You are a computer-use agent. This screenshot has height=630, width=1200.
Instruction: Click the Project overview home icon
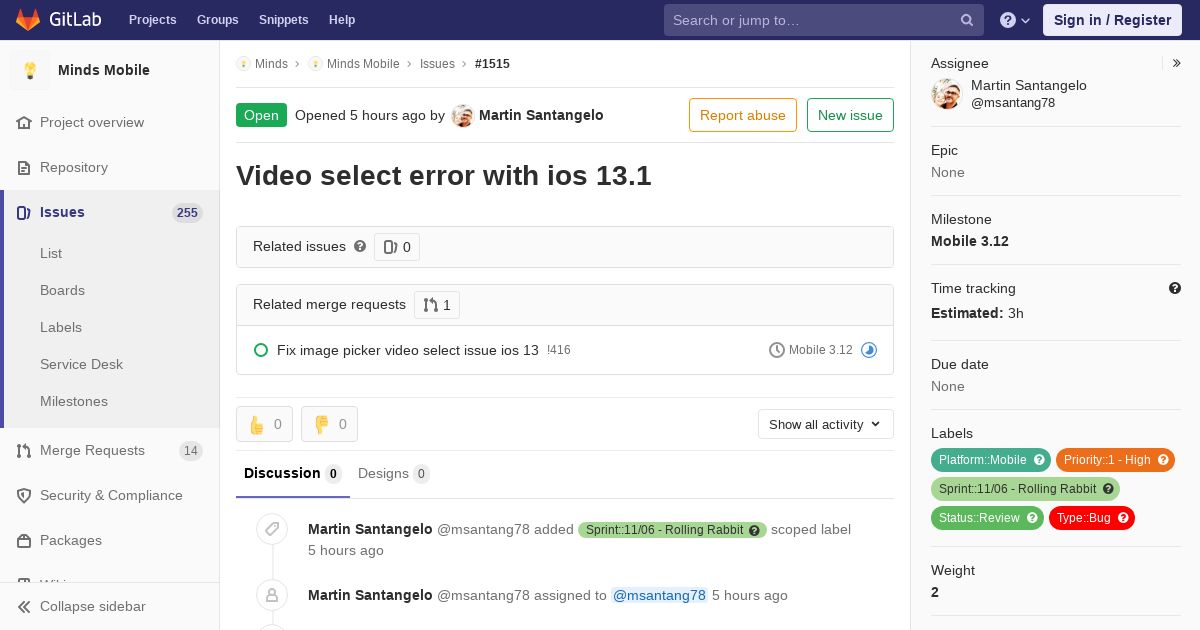24,122
